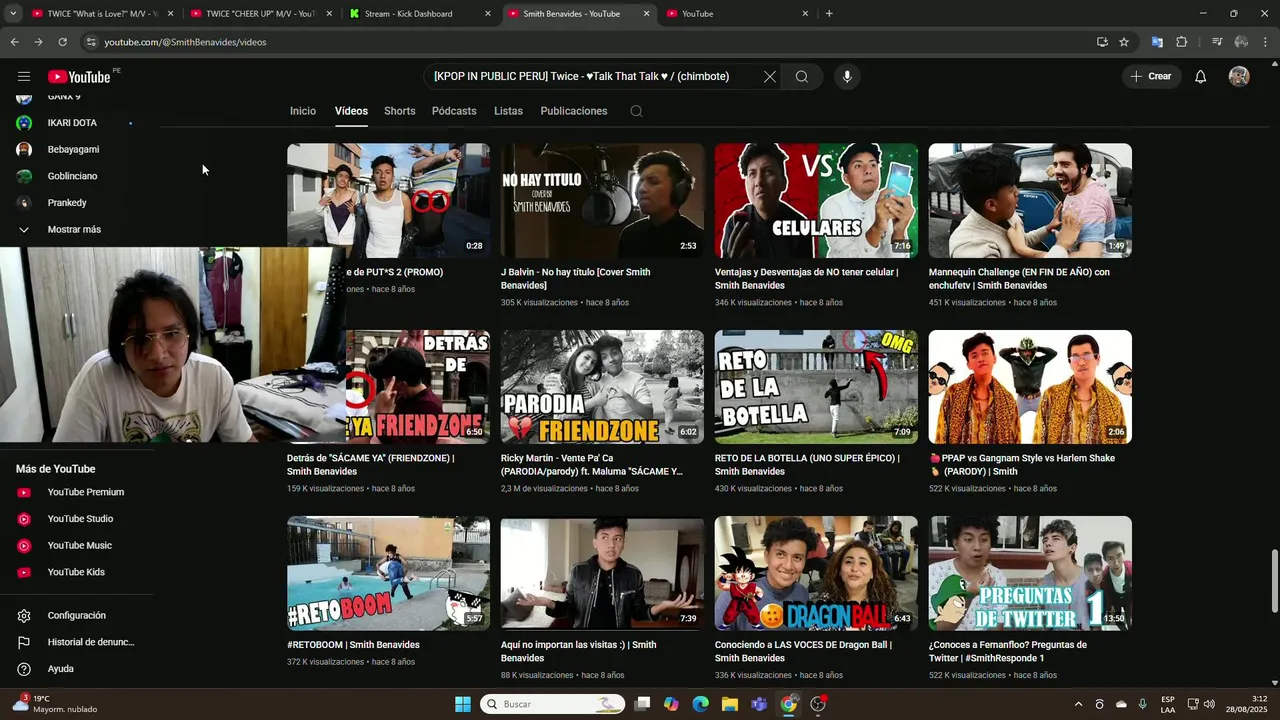The width and height of the screenshot is (1280, 720).
Task: Open Ventajas y Desventajas de NO tener celular title
Action: tap(806, 279)
